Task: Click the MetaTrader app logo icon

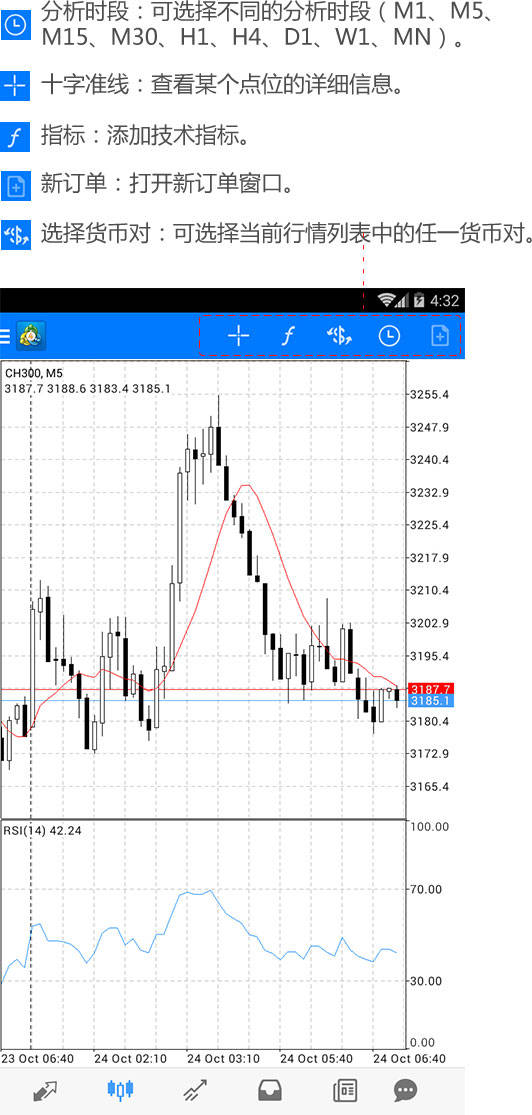Action: click(x=31, y=336)
